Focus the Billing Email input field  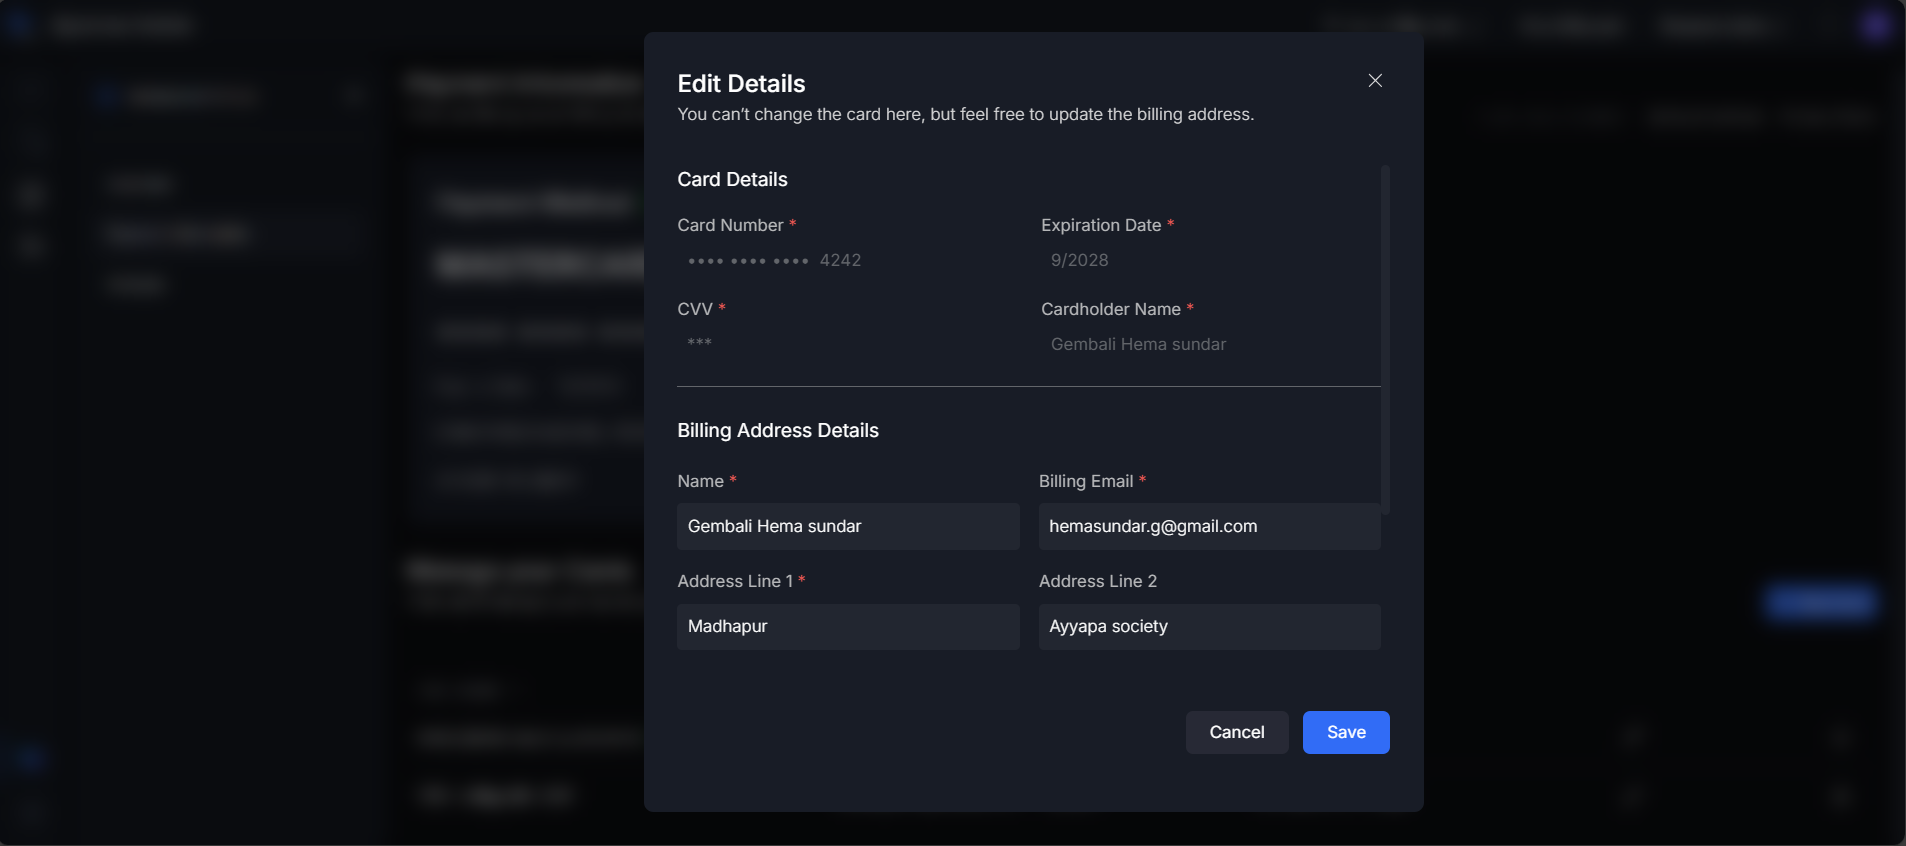click(x=1208, y=526)
